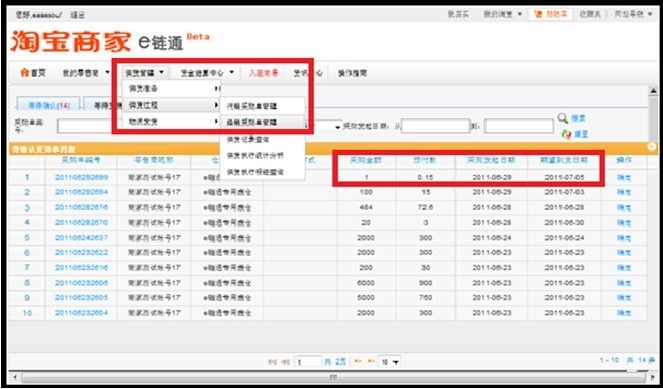Switch to the 等待确认(14) tab
663x389 pixels.
(48, 105)
